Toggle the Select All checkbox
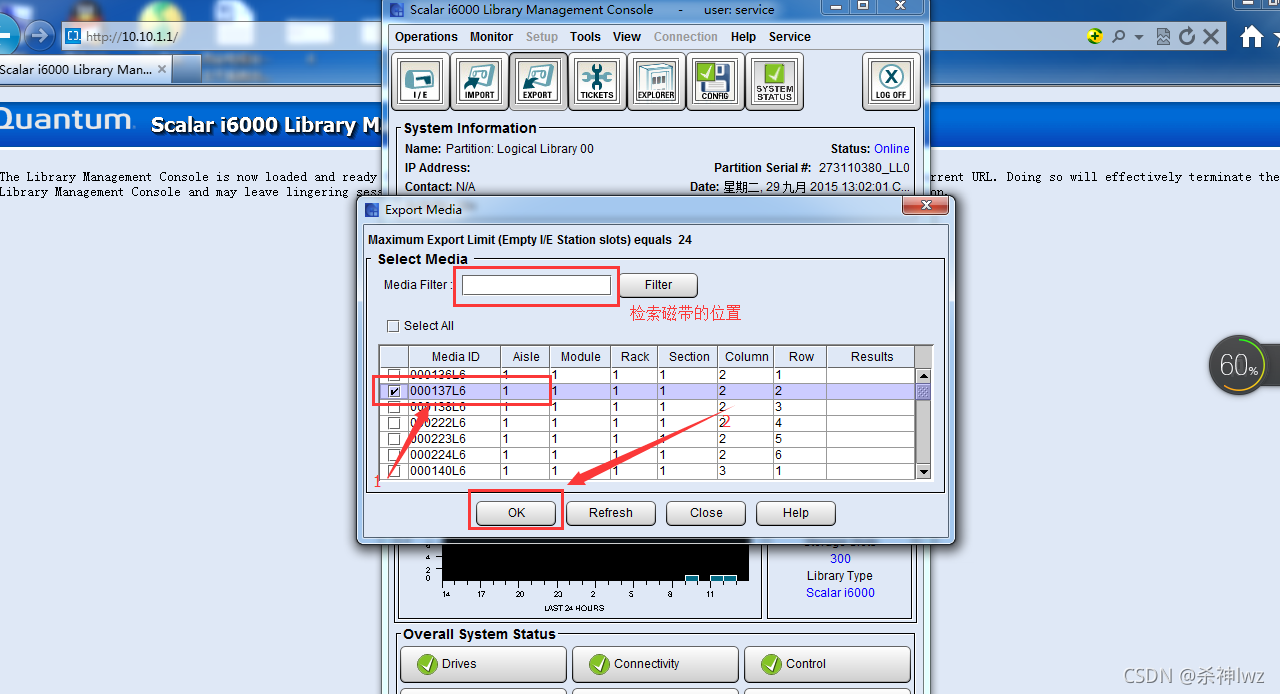Image resolution: width=1280 pixels, height=694 pixels. 393,326
